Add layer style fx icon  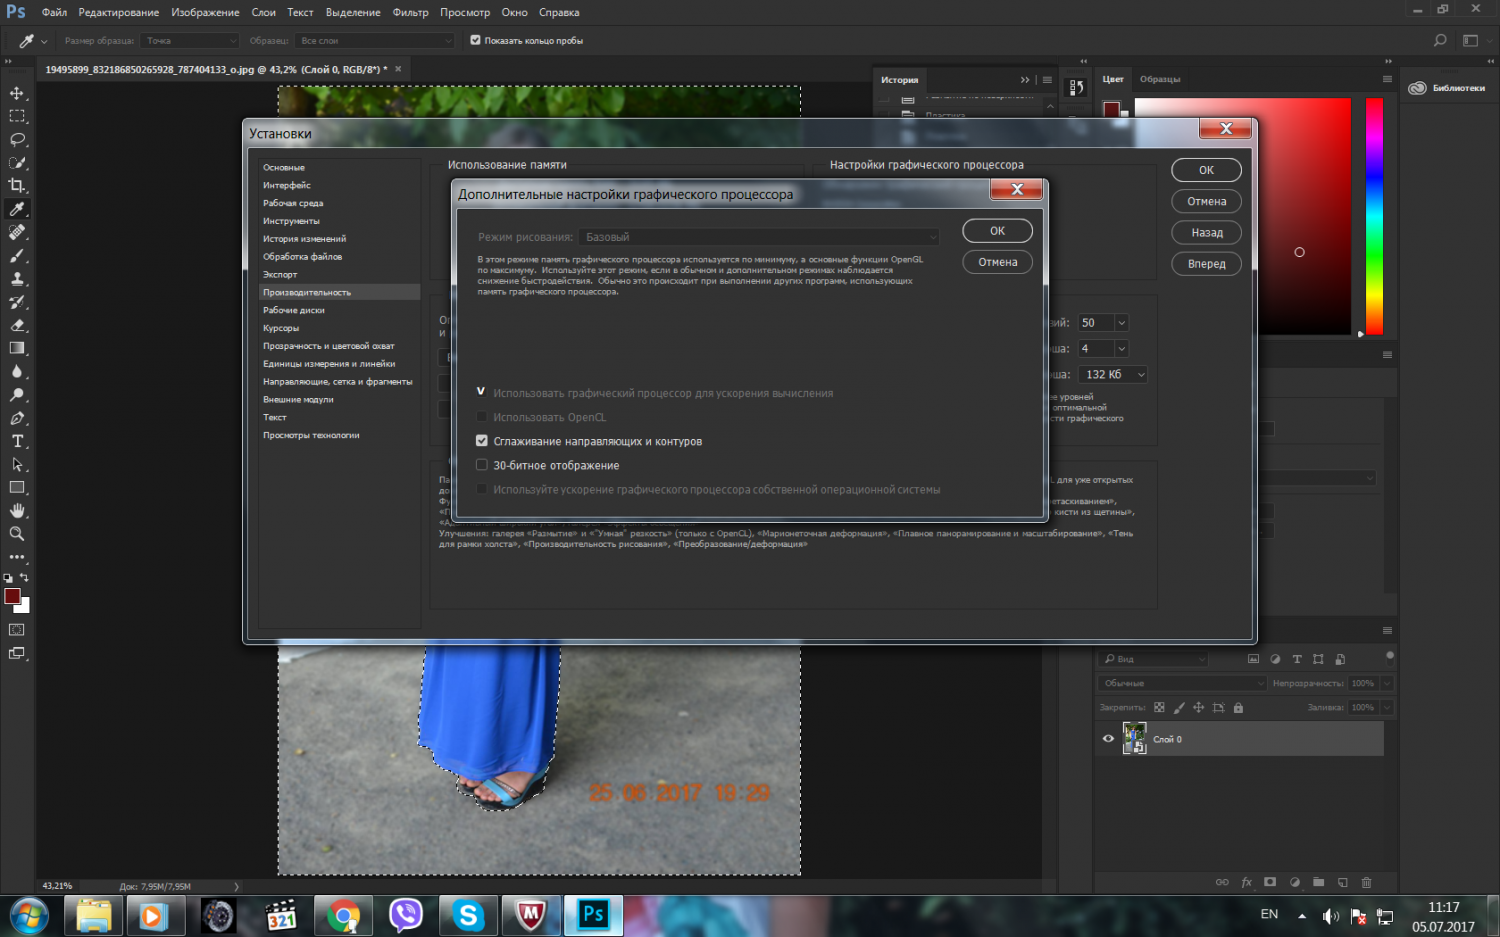1246,882
